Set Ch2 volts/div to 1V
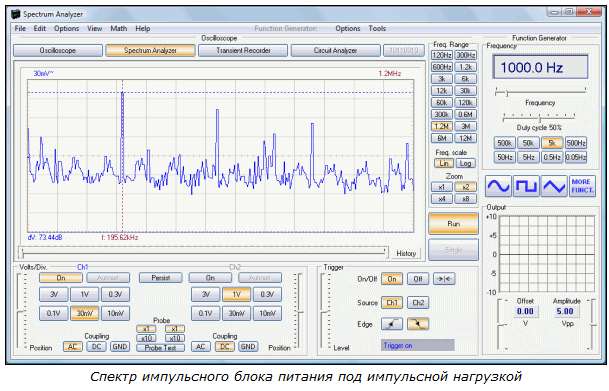This screenshot has width=609, height=391. [x=236, y=294]
